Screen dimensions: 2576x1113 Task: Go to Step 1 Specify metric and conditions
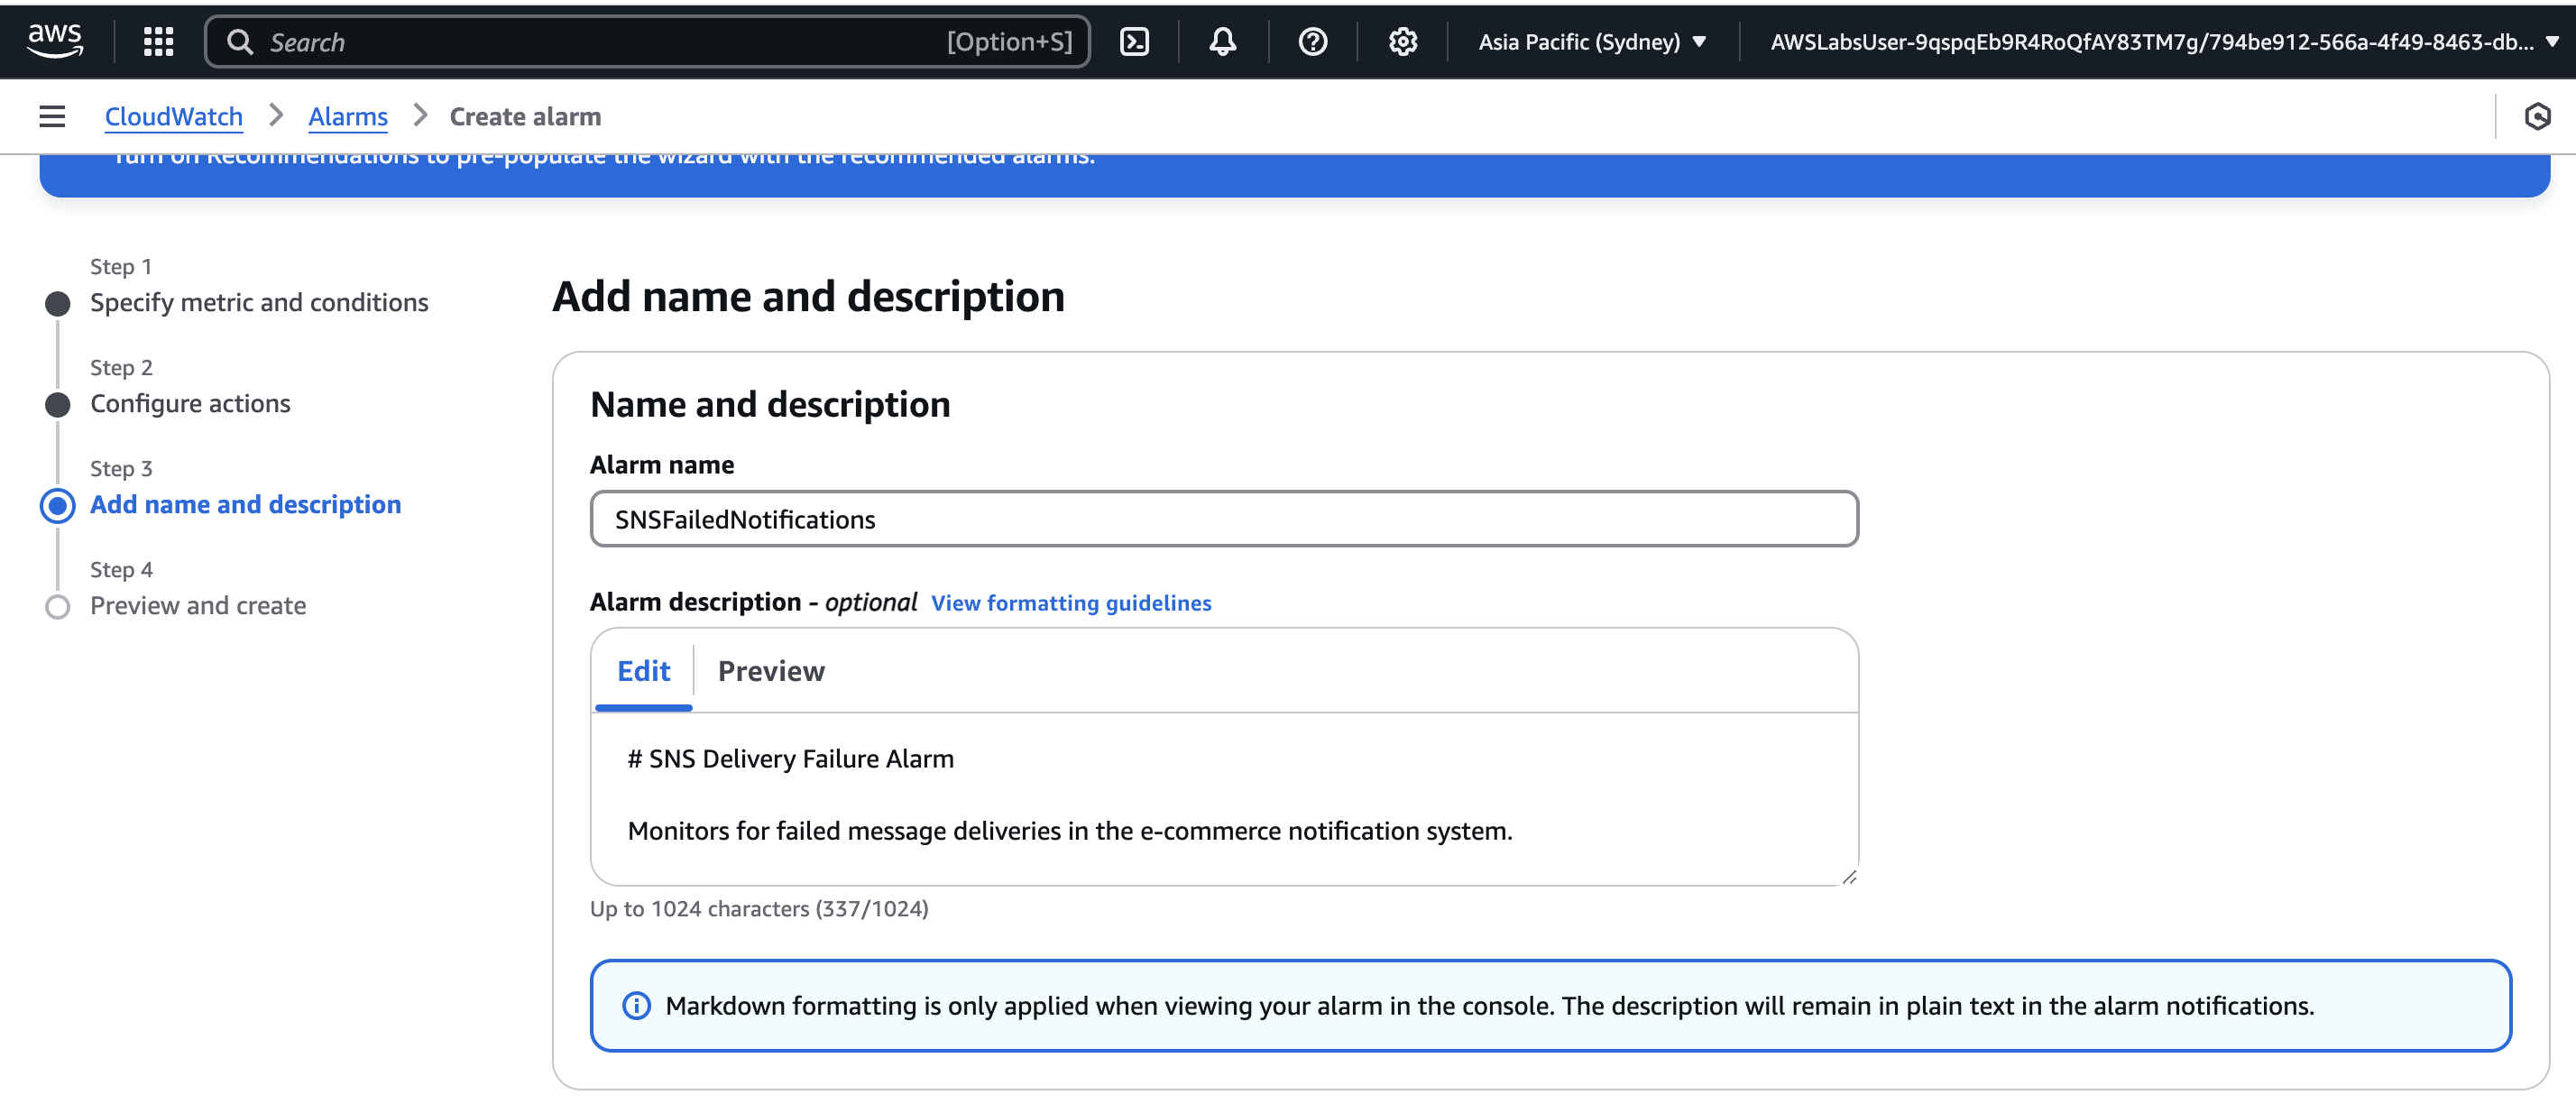[259, 302]
